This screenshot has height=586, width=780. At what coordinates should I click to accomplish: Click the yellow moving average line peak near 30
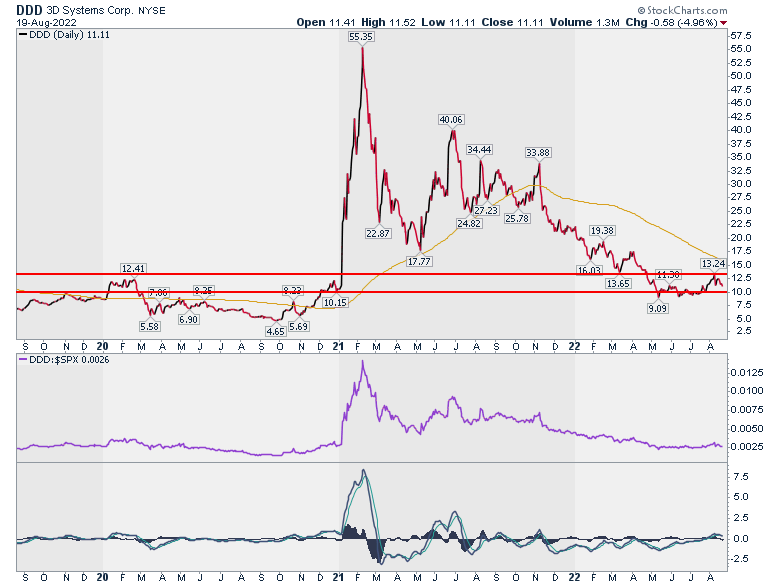point(534,186)
